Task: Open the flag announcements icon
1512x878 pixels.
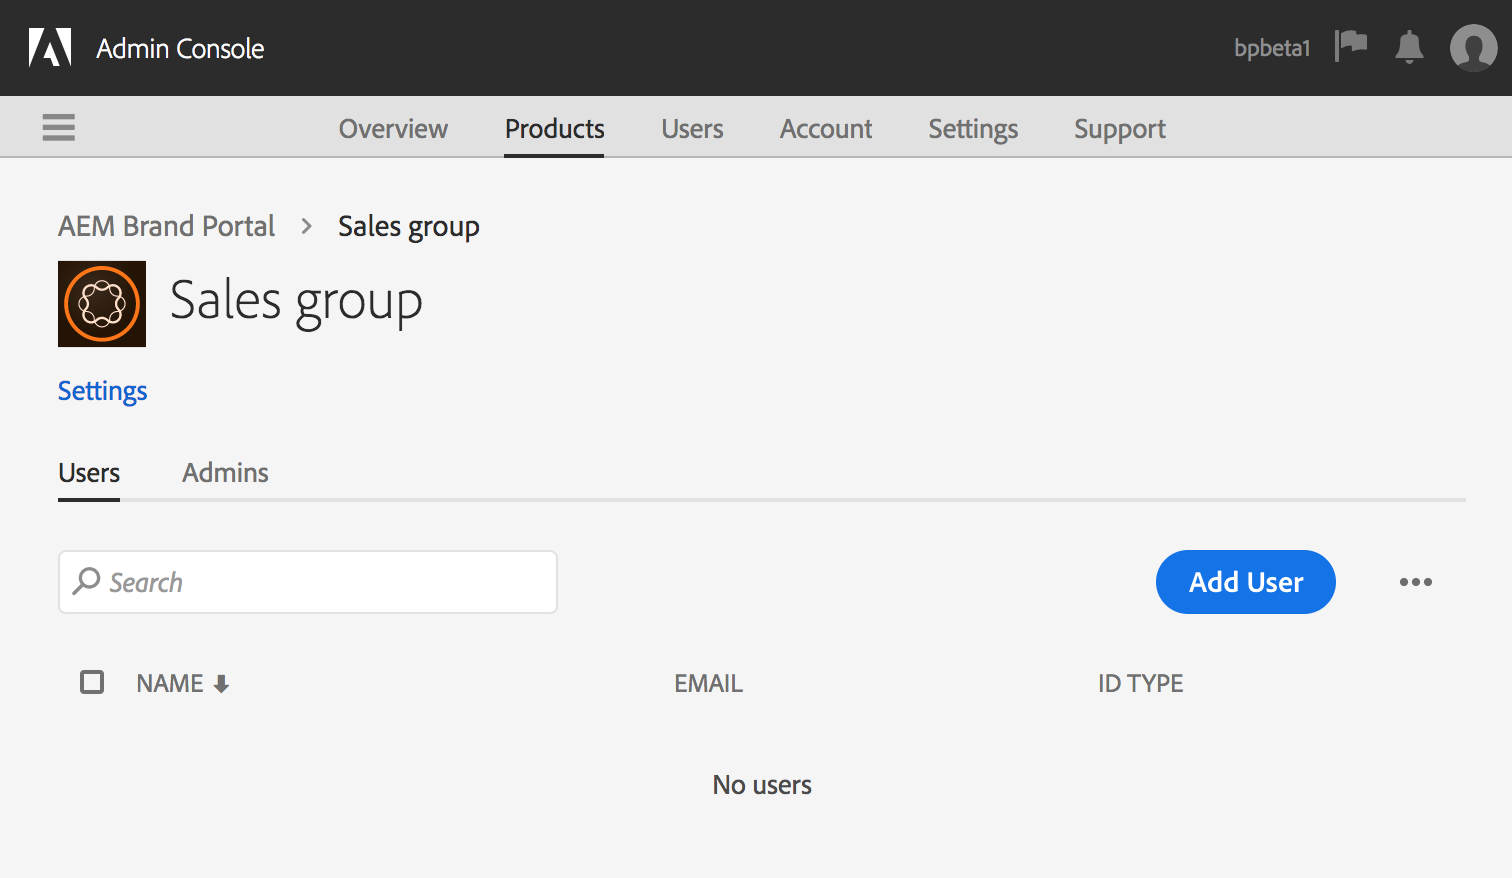Action: tap(1351, 45)
